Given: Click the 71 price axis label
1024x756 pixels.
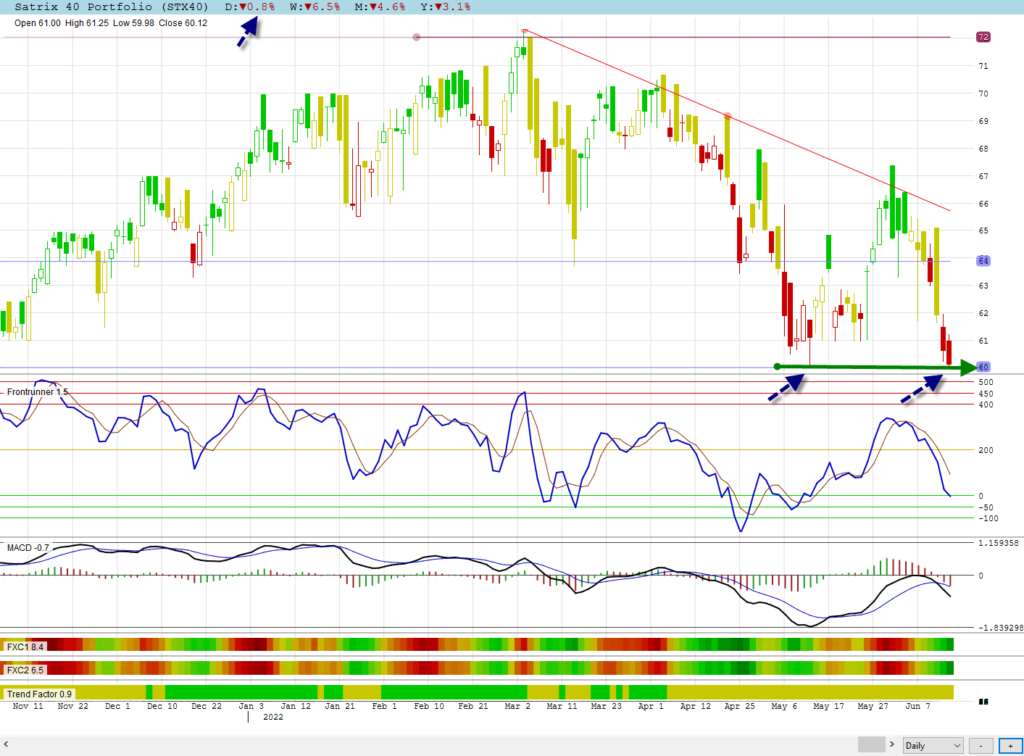Looking at the screenshot, I should 983,66.
